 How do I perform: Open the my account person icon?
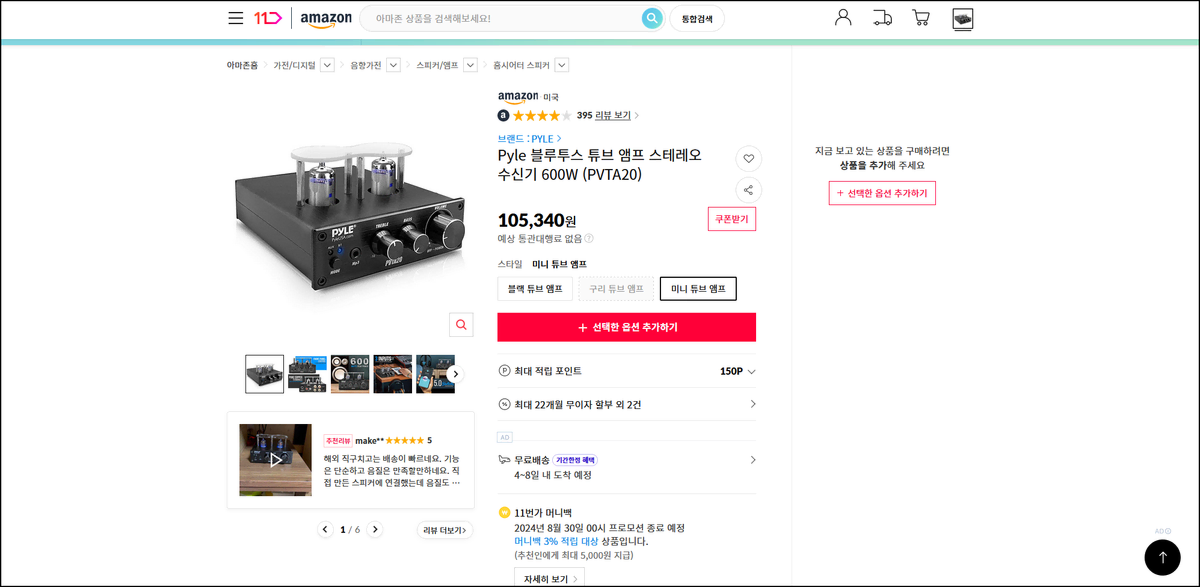pos(843,17)
